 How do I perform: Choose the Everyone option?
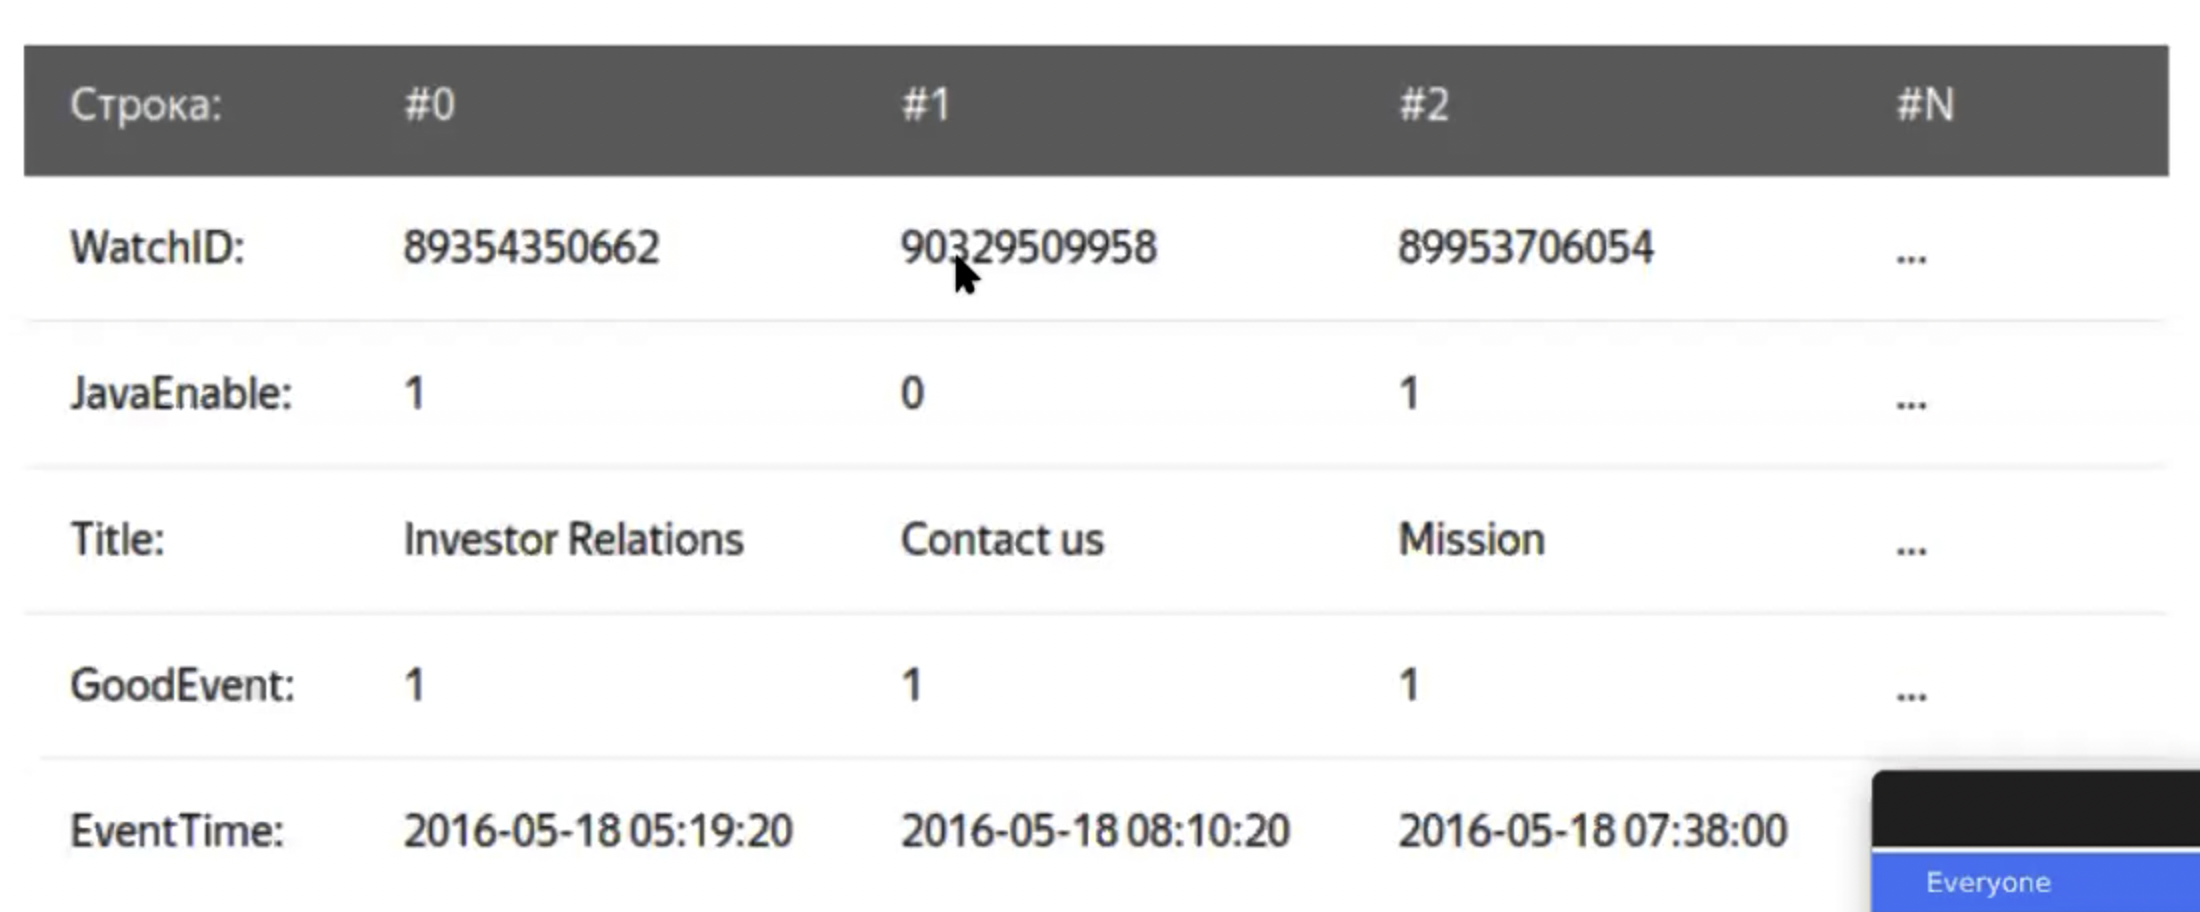[x=1988, y=882]
